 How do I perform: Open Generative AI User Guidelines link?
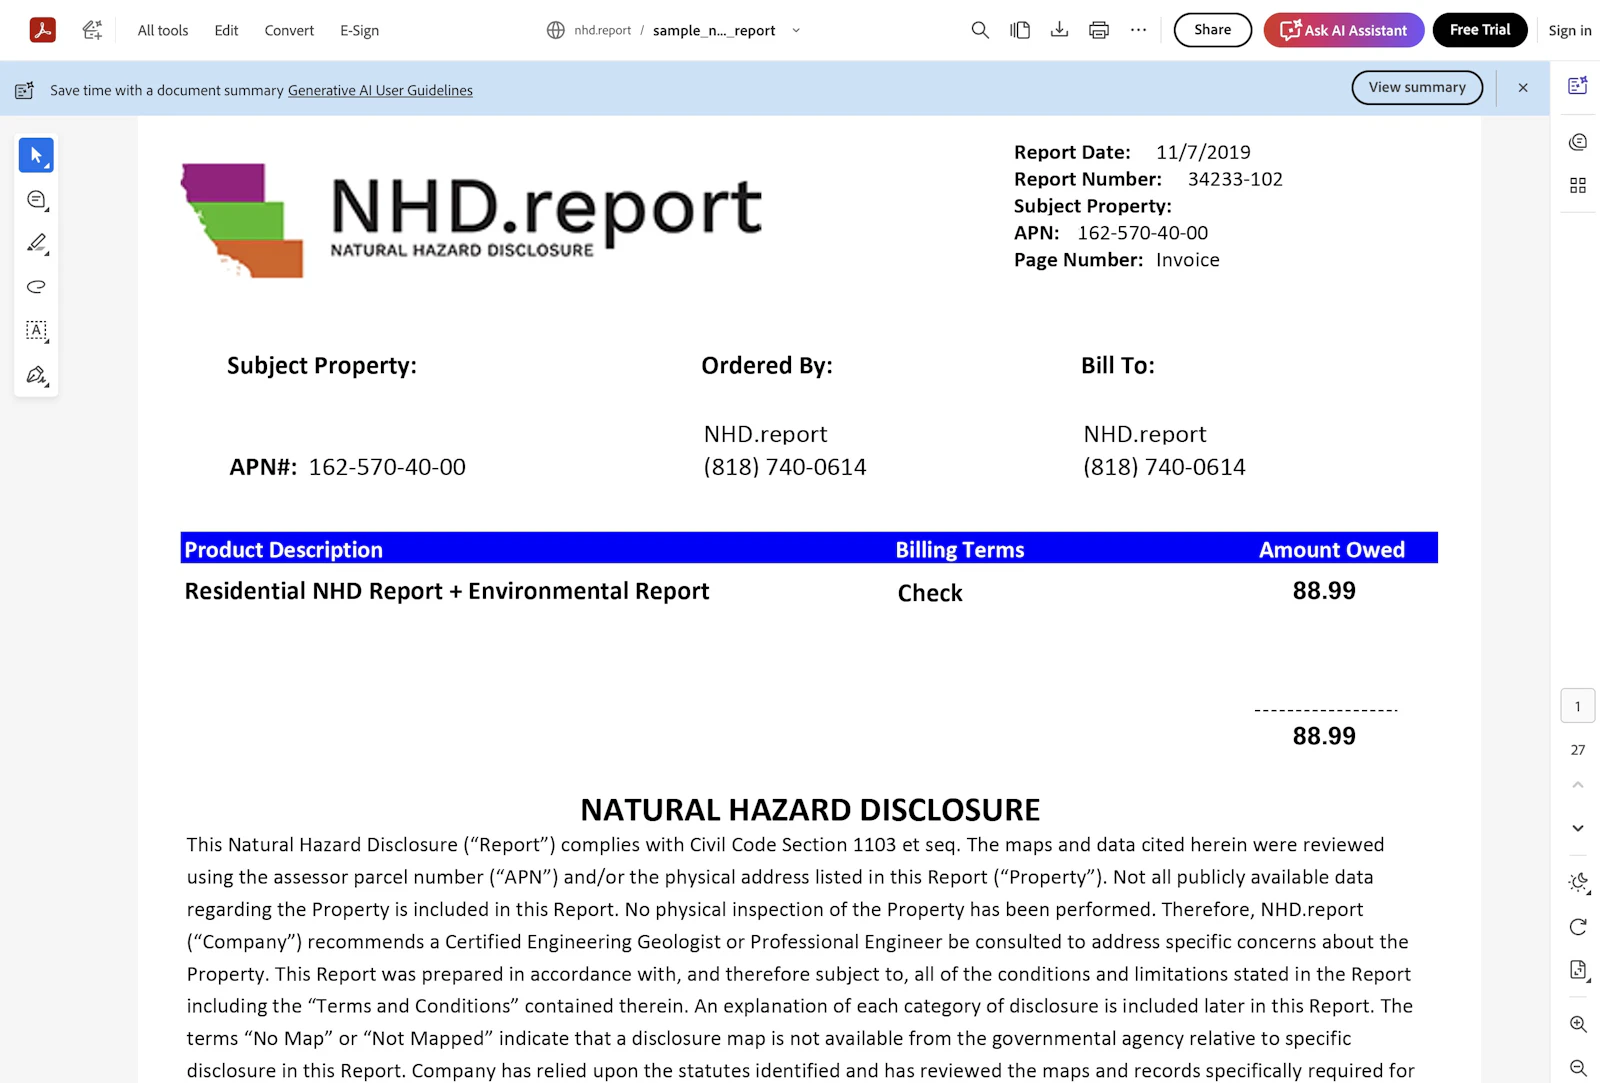(380, 90)
